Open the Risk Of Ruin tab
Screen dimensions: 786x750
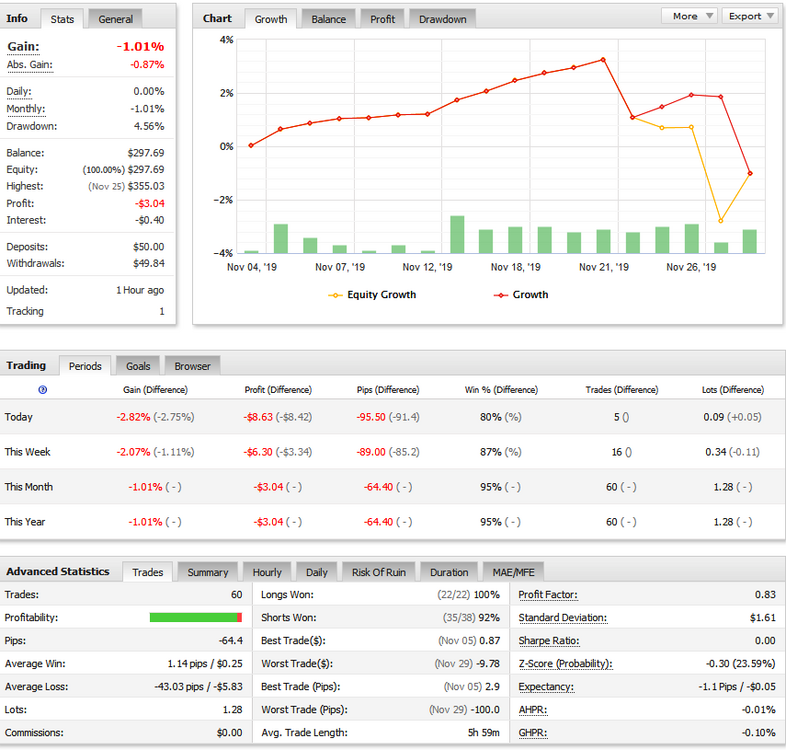(x=378, y=572)
